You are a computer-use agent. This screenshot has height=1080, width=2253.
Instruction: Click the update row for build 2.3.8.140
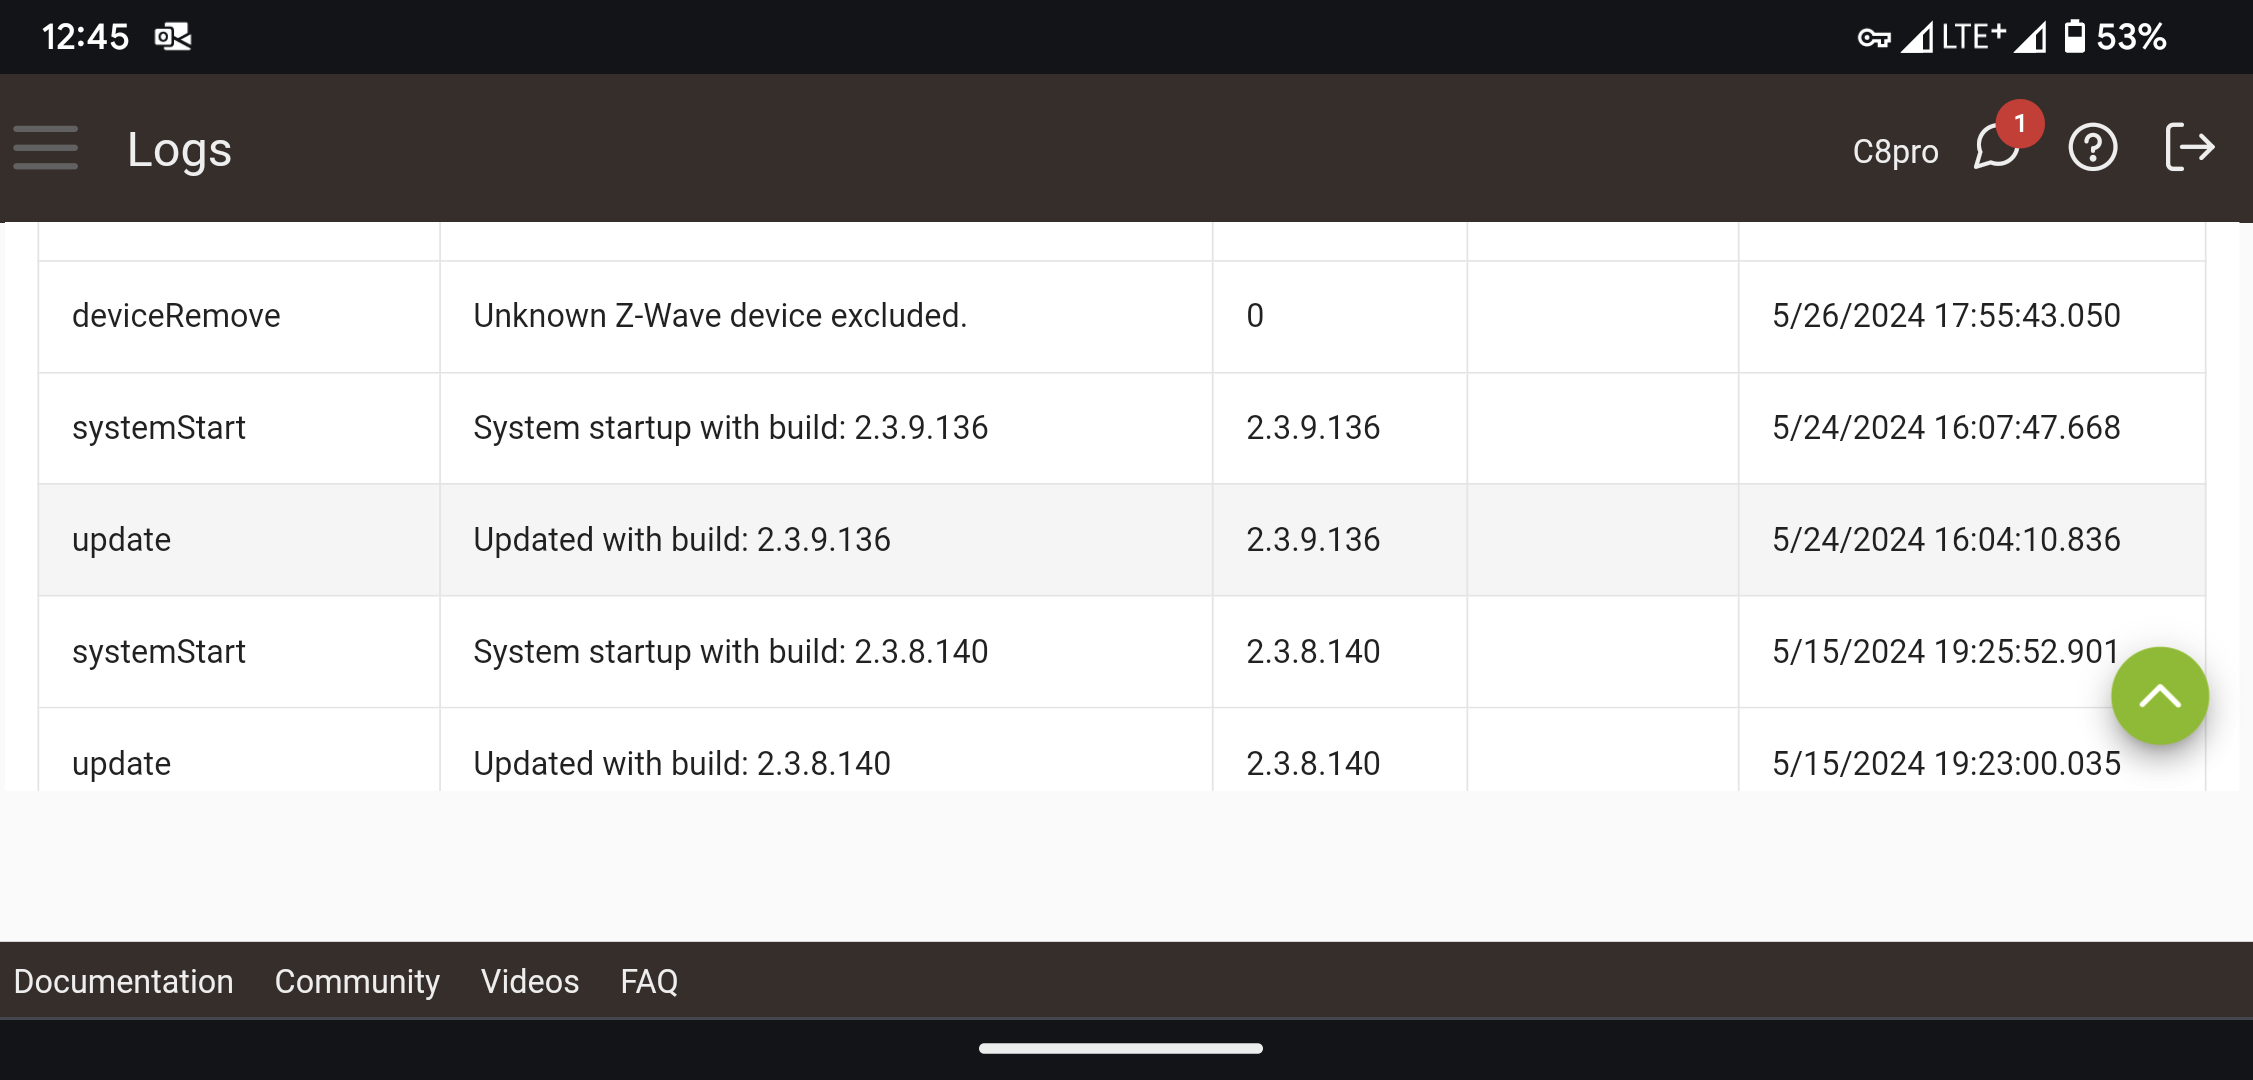(x=120, y=763)
